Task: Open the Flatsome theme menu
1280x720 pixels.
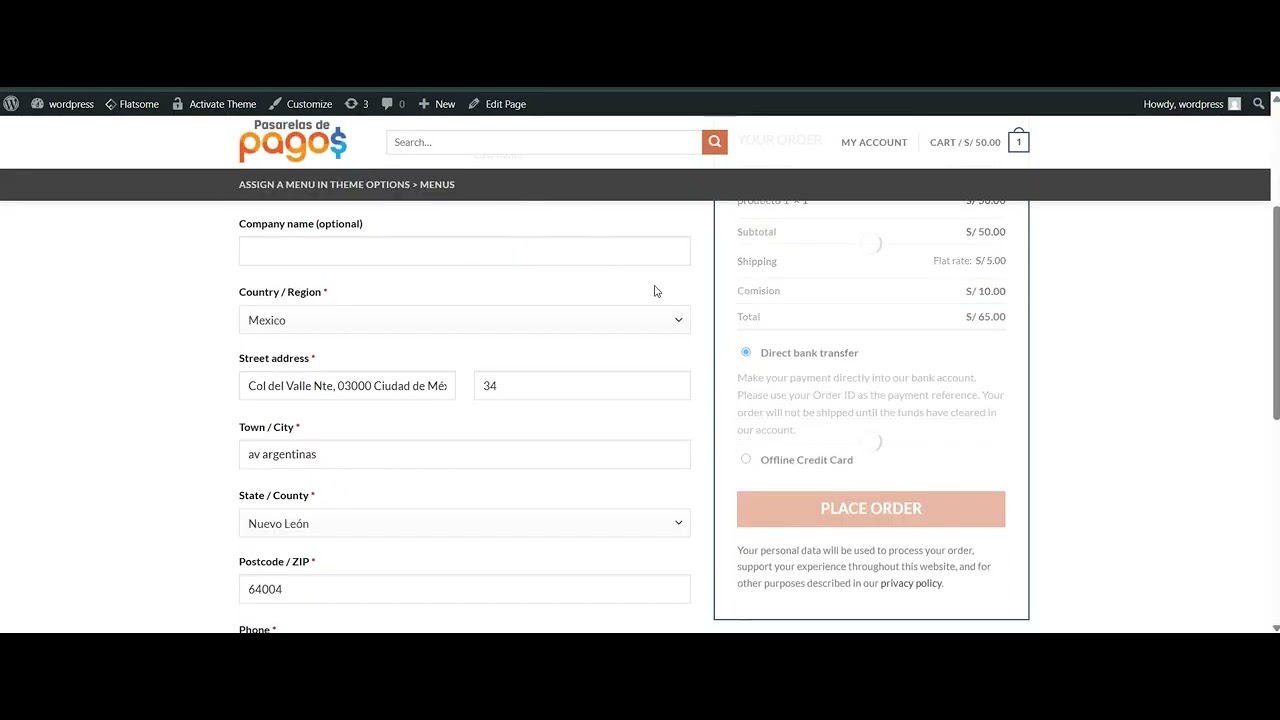Action: pos(132,104)
